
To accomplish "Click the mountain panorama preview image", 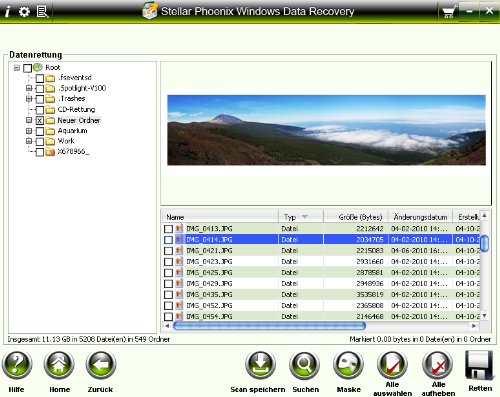I will 326,130.
